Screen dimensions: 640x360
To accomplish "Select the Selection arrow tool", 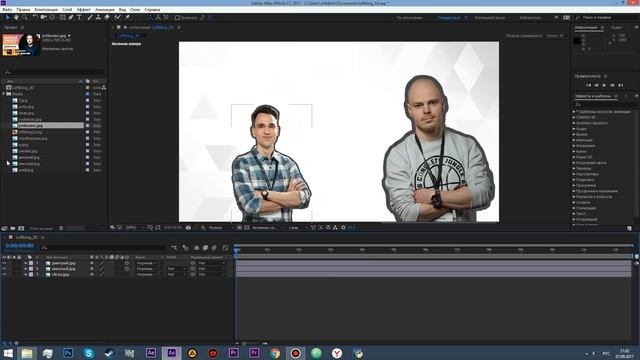I will (7, 18).
